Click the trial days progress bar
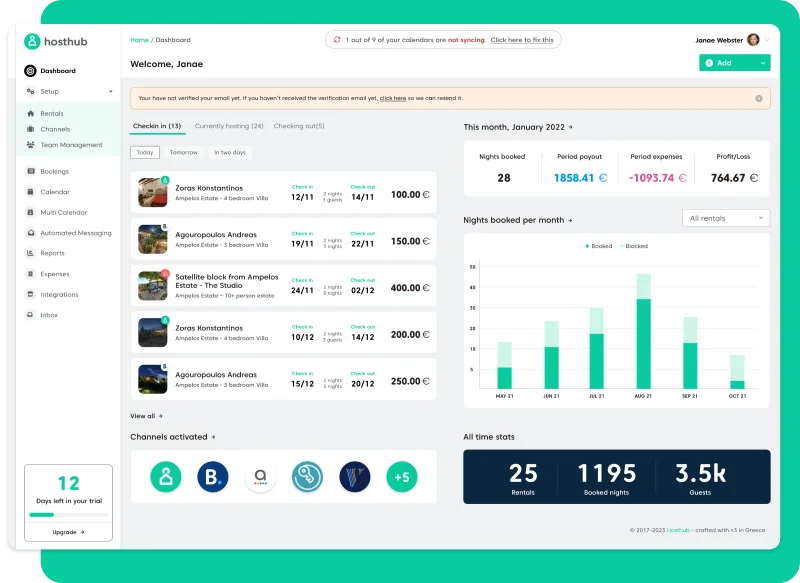800x583 pixels. [x=69, y=515]
